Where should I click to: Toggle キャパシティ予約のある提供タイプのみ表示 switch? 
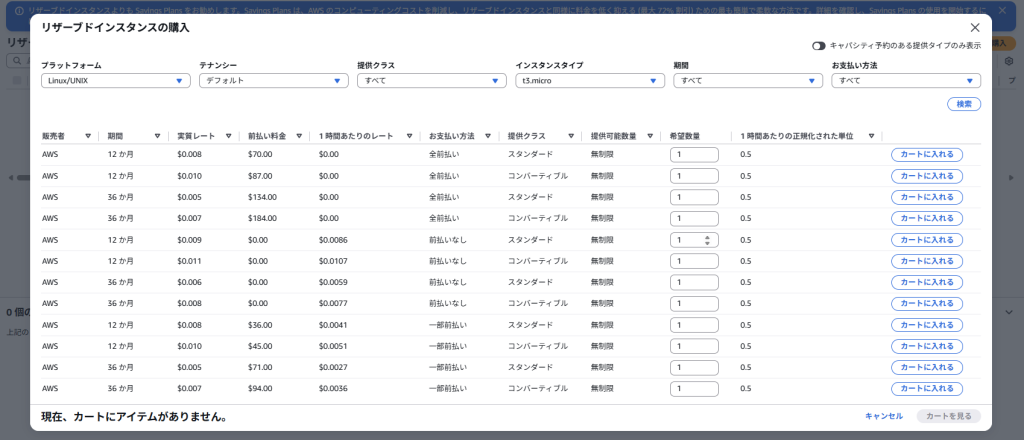pyautogui.click(x=819, y=46)
